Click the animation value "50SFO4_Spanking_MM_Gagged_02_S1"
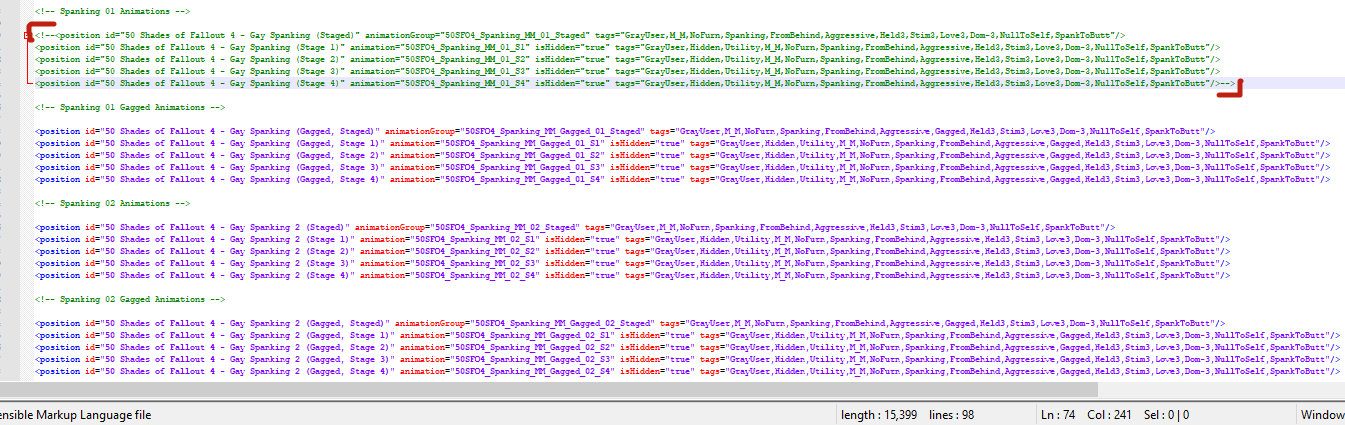The image size is (1345, 425). (x=534, y=335)
